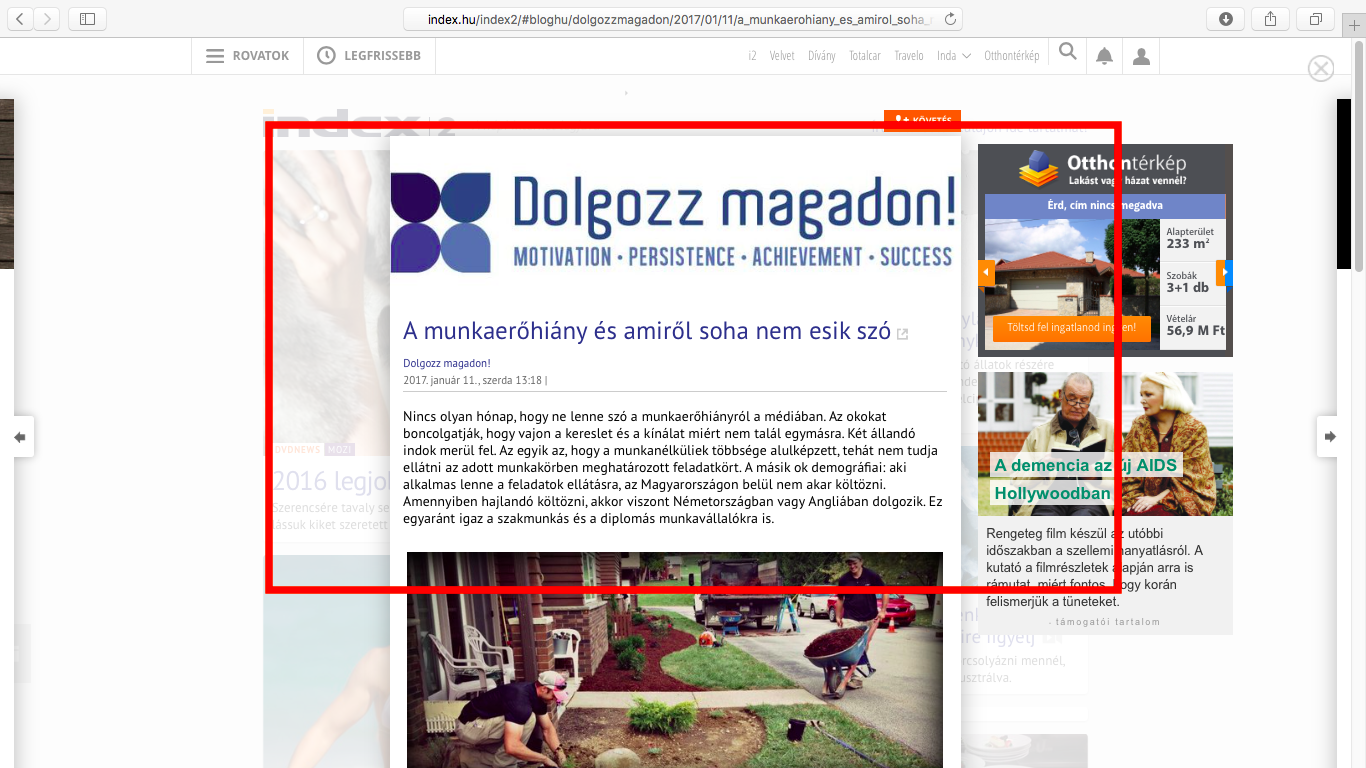This screenshot has width=1366, height=768.
Task: Show next property in Otthontérkép ad
Action: click(x=1223, y=272)
